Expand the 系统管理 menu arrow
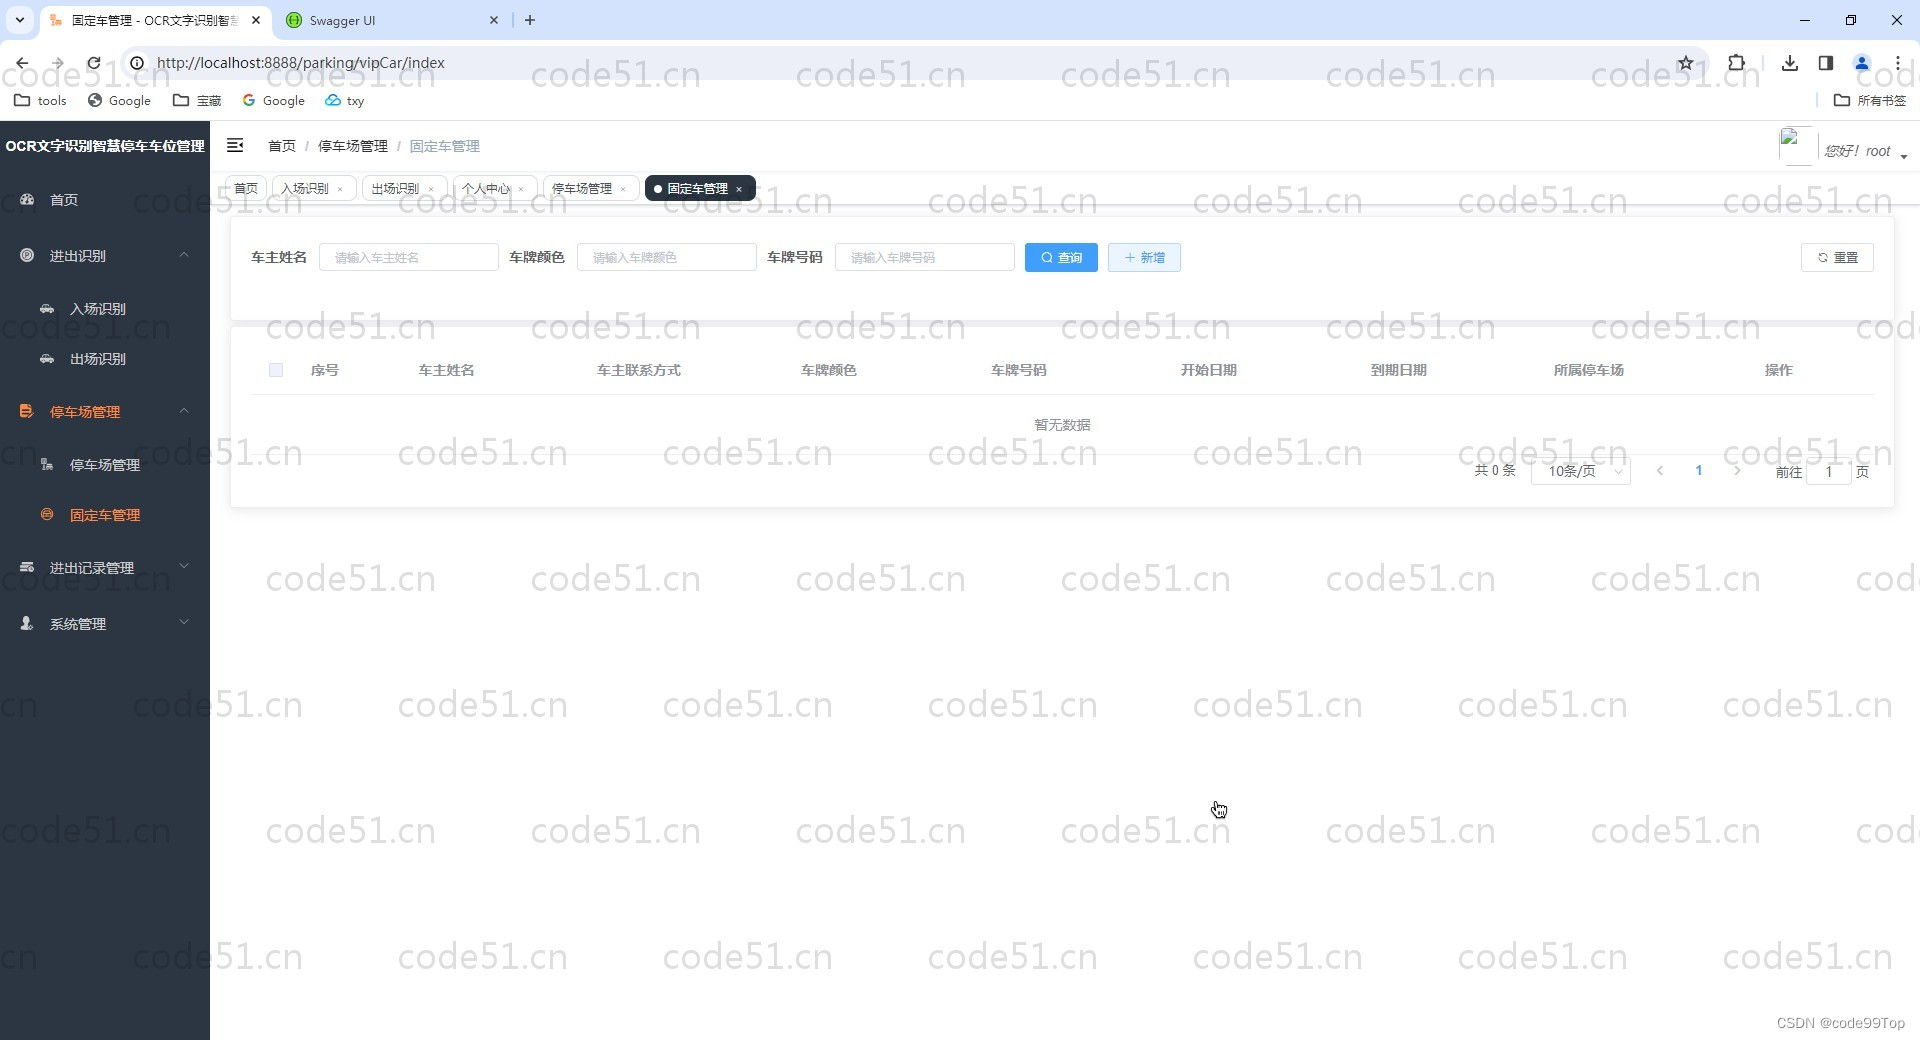This screenshot has width=1920, height=1040. 184,623
